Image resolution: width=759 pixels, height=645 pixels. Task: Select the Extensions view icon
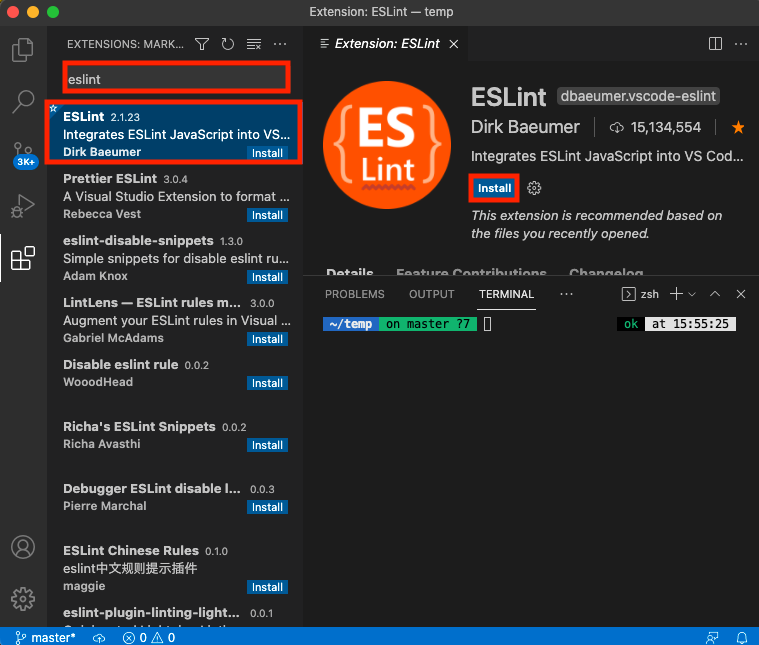tap(23, 258)
